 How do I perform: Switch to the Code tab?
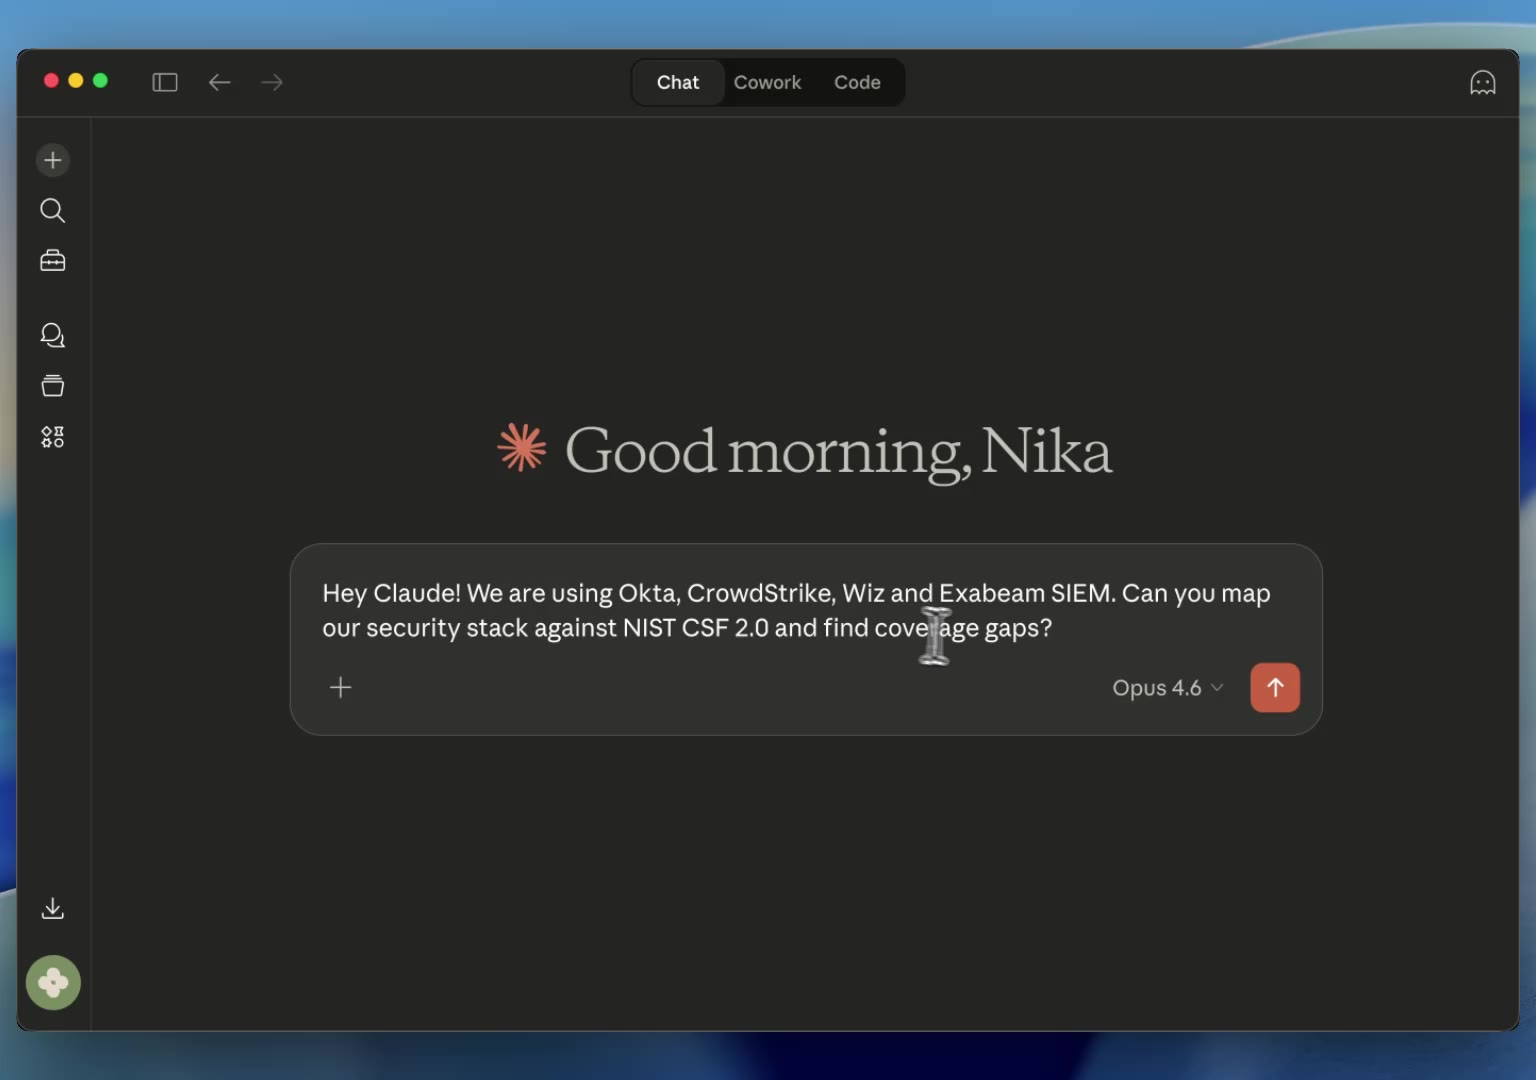[x=857, y=83]
